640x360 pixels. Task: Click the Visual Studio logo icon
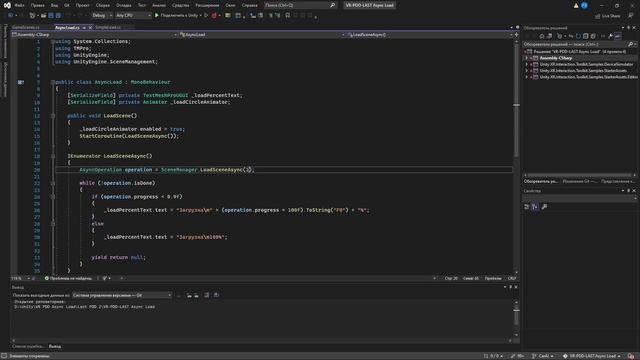tap(7, 5)
